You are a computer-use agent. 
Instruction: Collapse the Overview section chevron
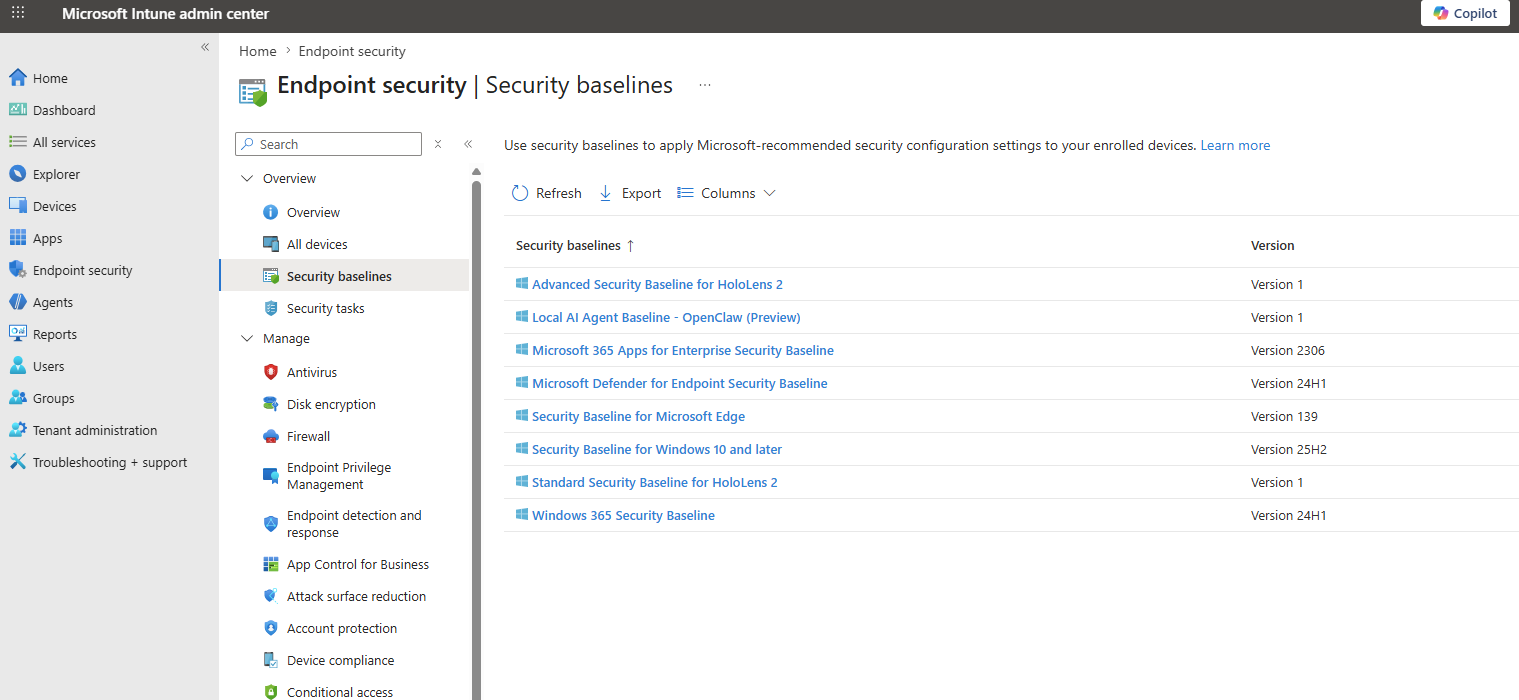click(x=247, y=178)
